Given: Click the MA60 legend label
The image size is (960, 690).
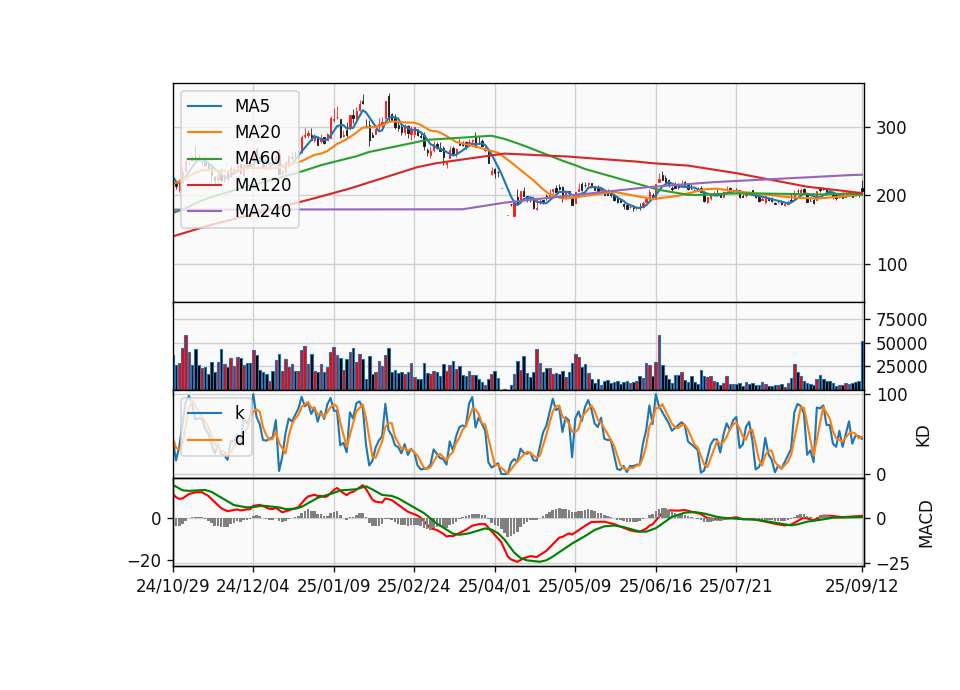Looking at the screenshot, I should [x=257, y=159].
